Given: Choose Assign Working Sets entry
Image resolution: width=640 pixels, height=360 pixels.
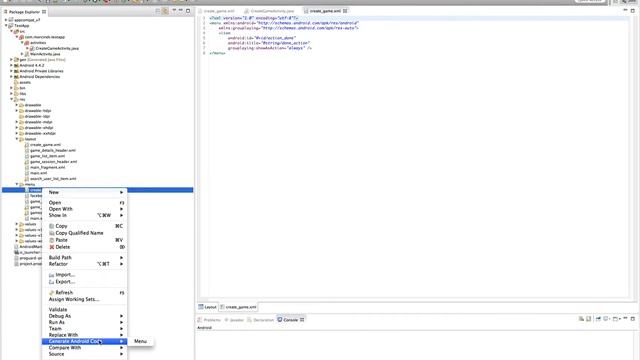Looking at the screenshot, I should (x=85, y=299).
